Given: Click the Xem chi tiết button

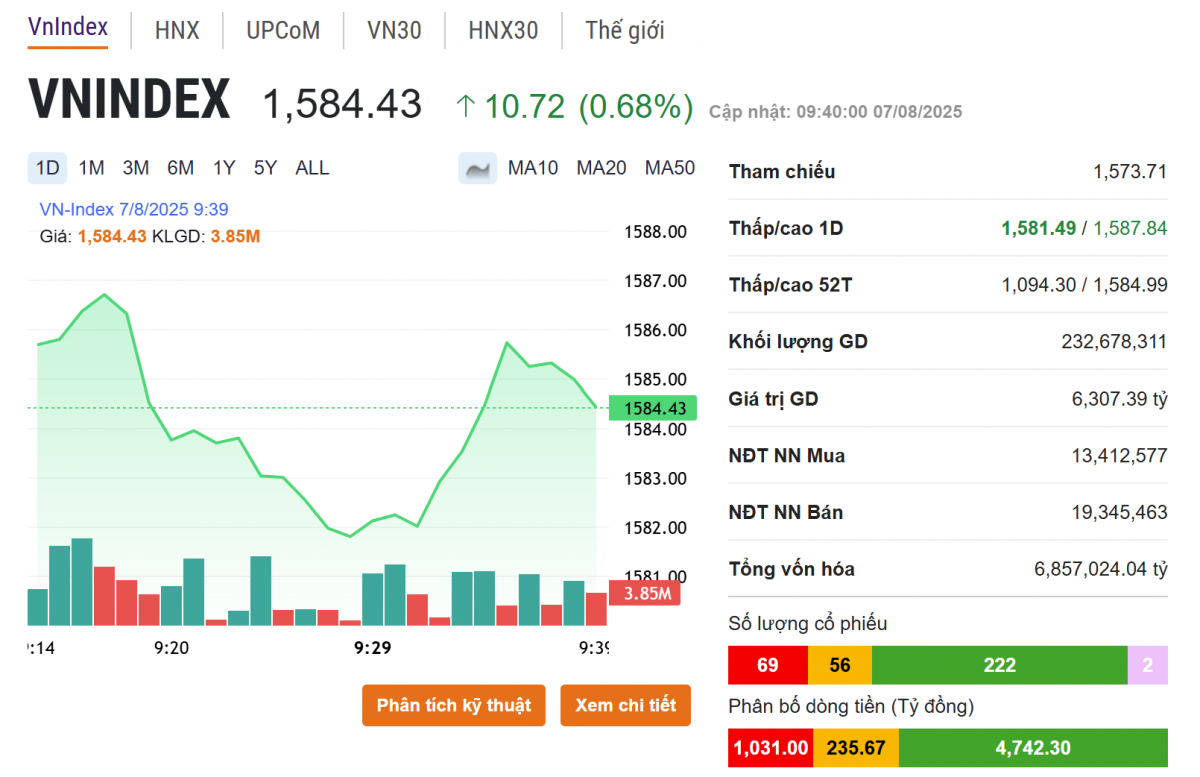Looking at the screenshot, I should coord(626,705).
